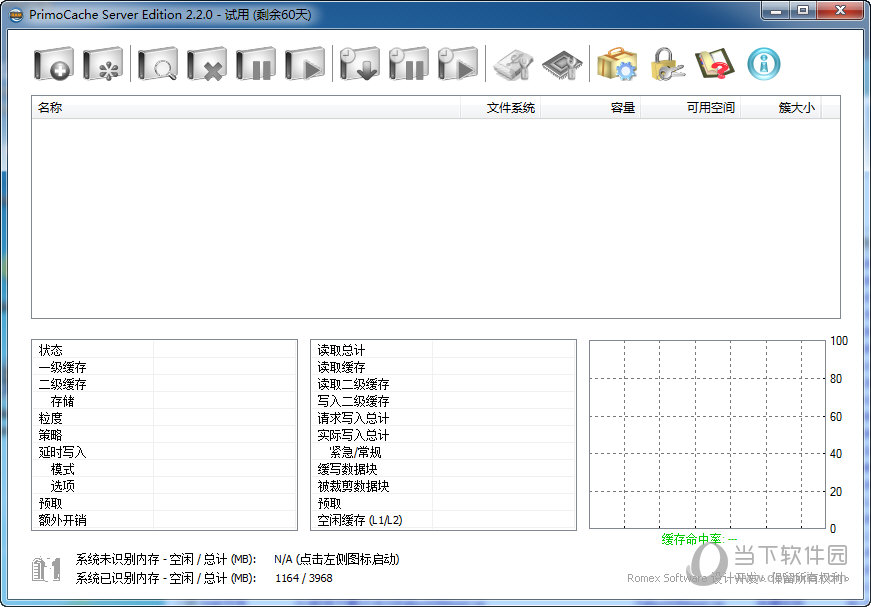
Task: Show the About info icon
Action: coord(764,64)
